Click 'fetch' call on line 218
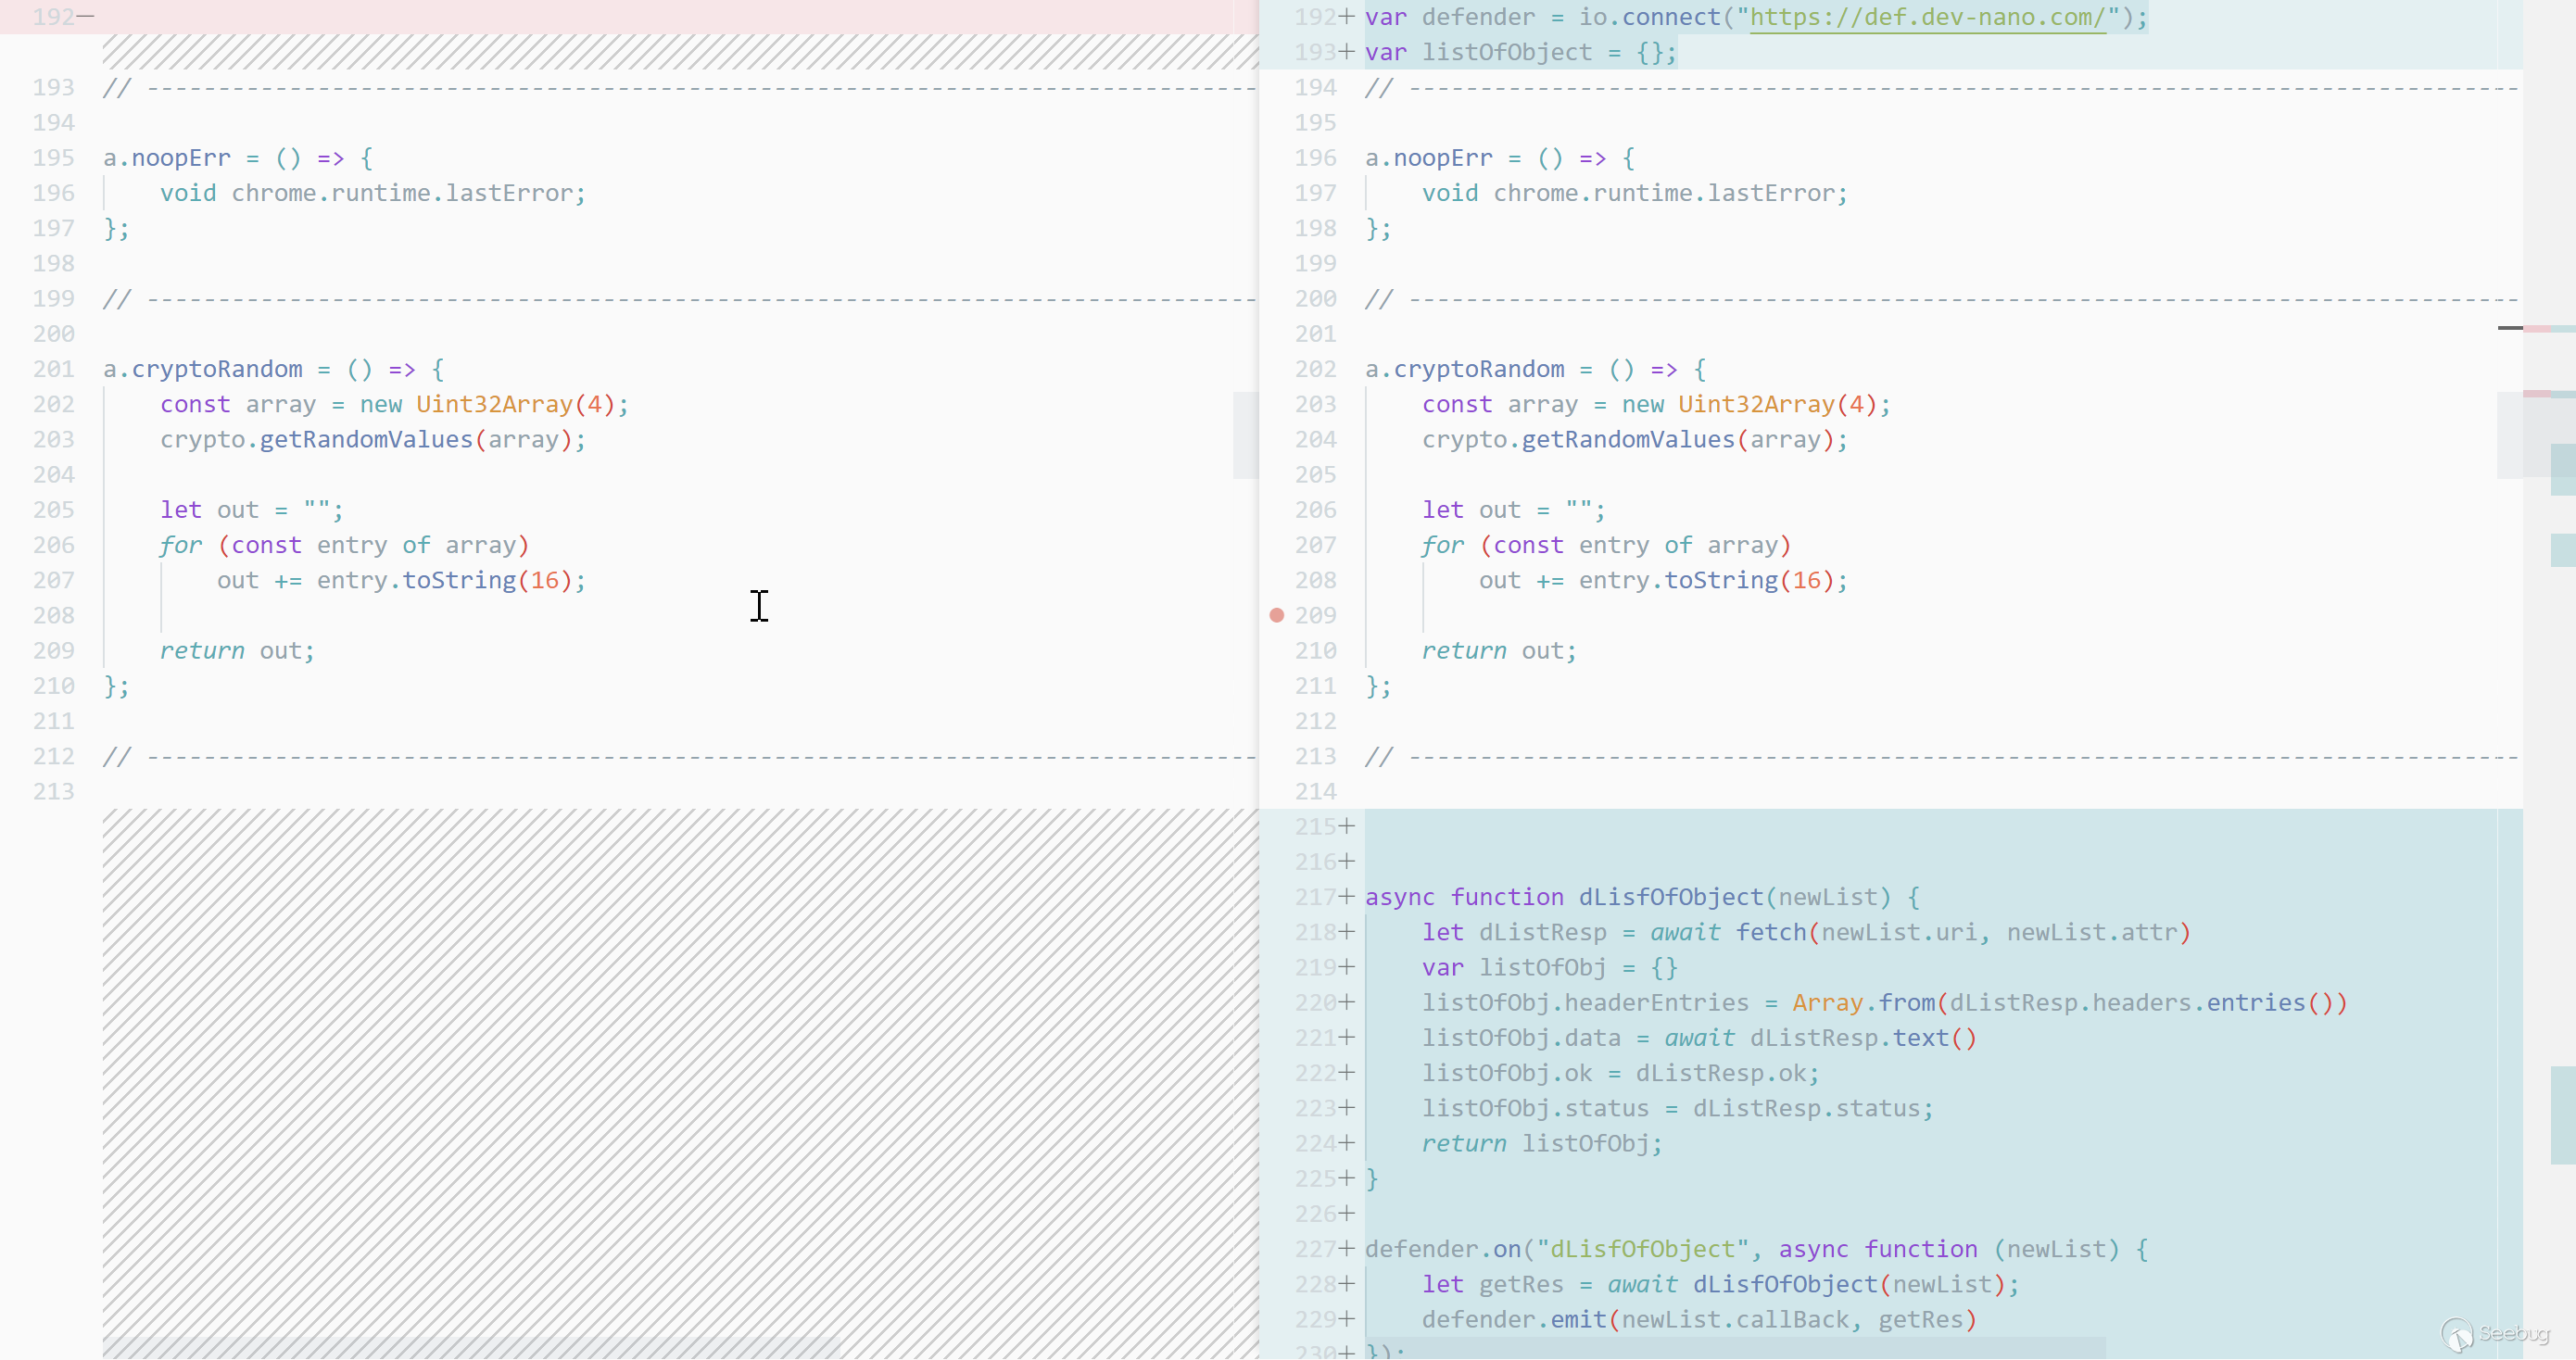 click(x=1770, y=932)
